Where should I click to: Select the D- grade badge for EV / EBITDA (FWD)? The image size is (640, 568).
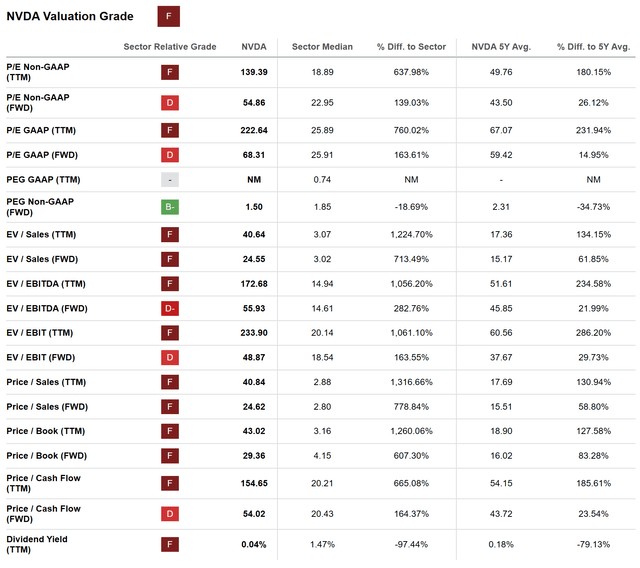pyautogui.click(x=170, y=307)
